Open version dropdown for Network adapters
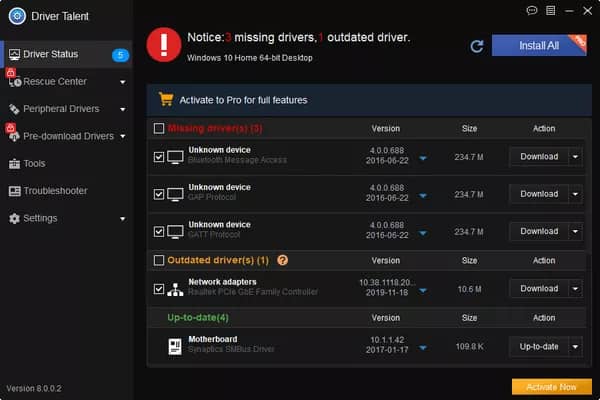This screenshot has width=600, height=400. 423,291
